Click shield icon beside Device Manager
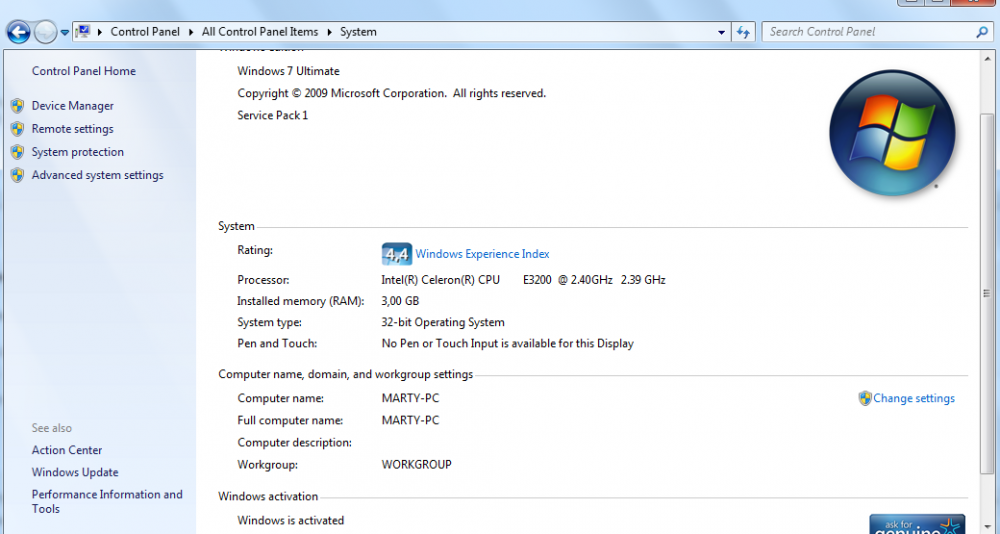The height and width of the screenshot is (534, 1000). click(17, 106)
